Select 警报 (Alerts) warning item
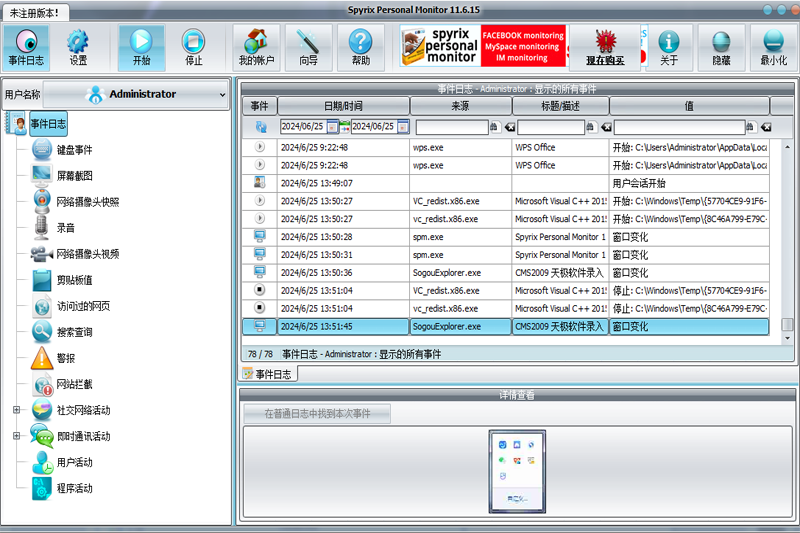This screenshot has width=800, height=533. 53,358
